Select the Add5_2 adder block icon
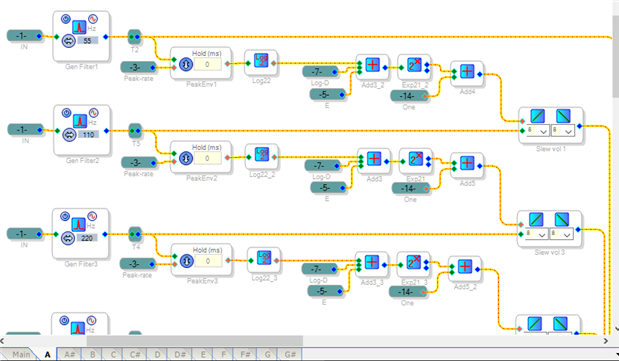 tap(465, 267)
